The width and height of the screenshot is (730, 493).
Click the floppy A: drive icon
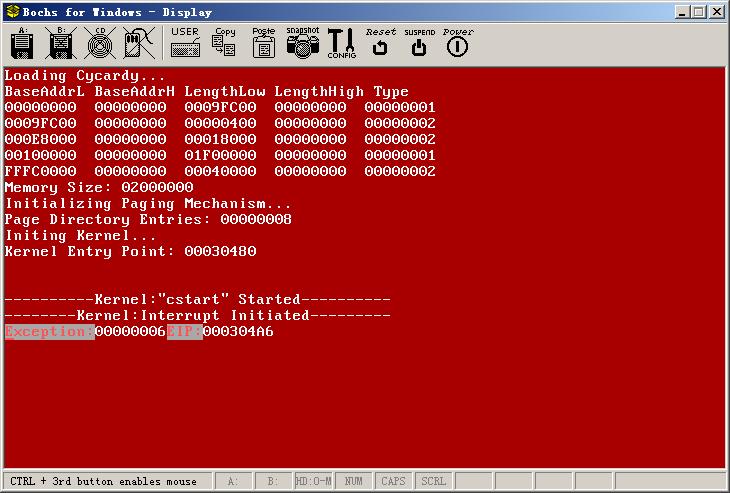point(22,44)
